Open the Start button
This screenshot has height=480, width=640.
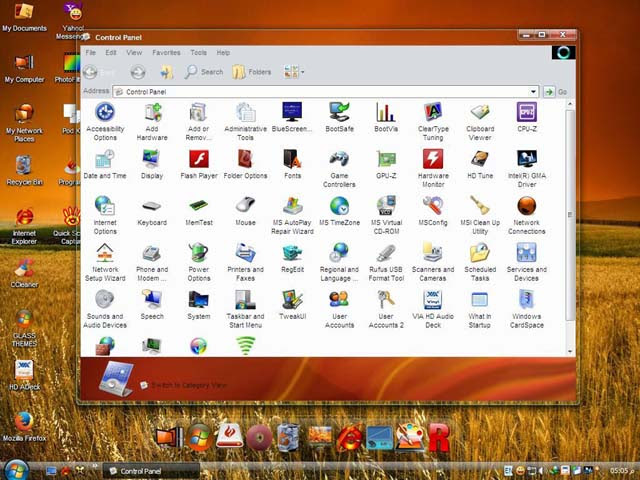(16, 470)
